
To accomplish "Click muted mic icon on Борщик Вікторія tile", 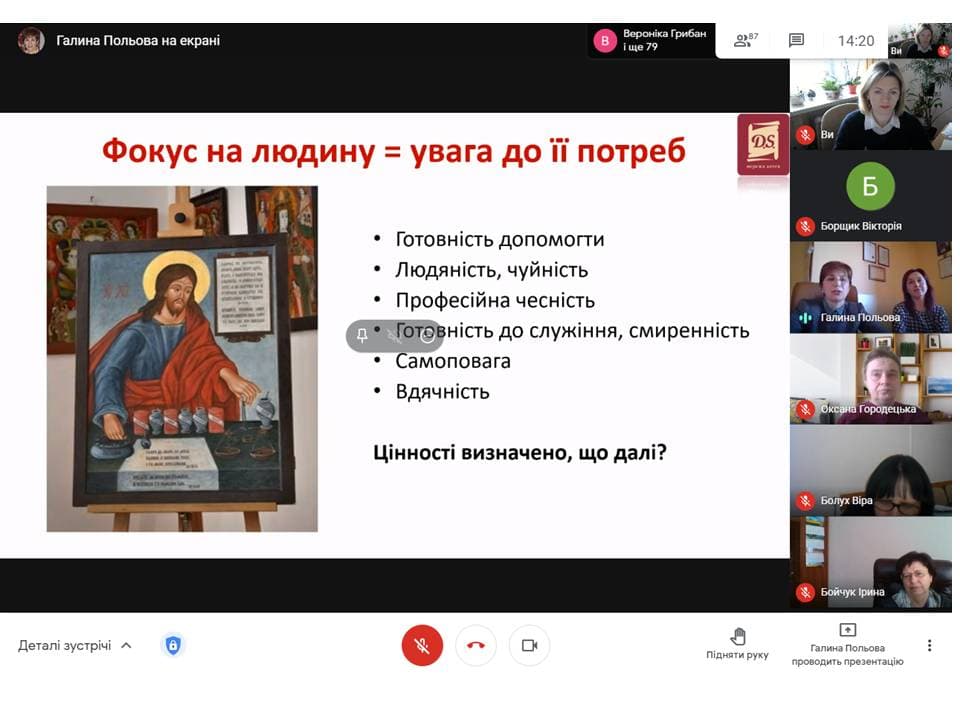I will click(805, 226).
